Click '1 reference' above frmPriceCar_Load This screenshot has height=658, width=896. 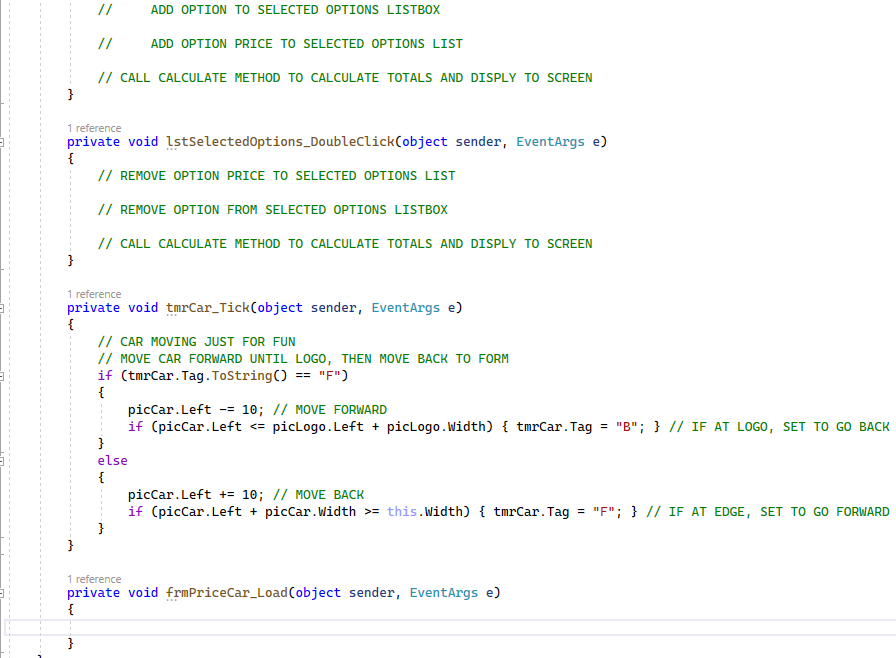click(94, 578)
